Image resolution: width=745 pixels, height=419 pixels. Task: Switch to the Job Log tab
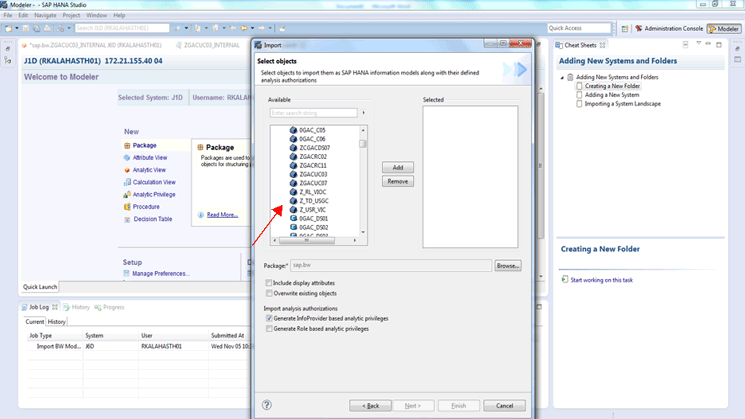click(x=39, y=307)
